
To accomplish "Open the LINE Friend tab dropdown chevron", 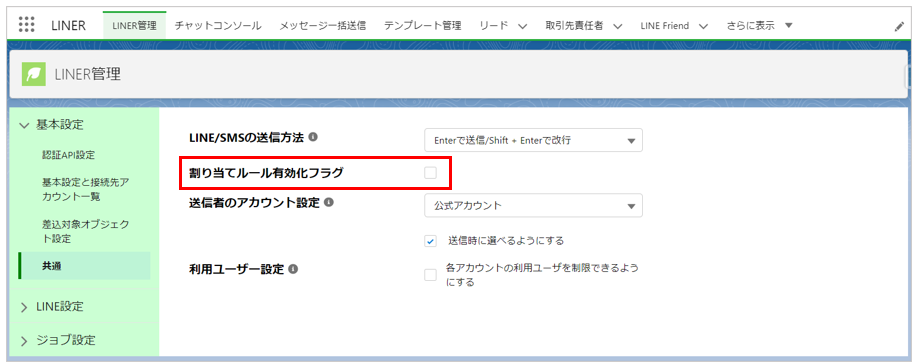I will pos(703,26).
